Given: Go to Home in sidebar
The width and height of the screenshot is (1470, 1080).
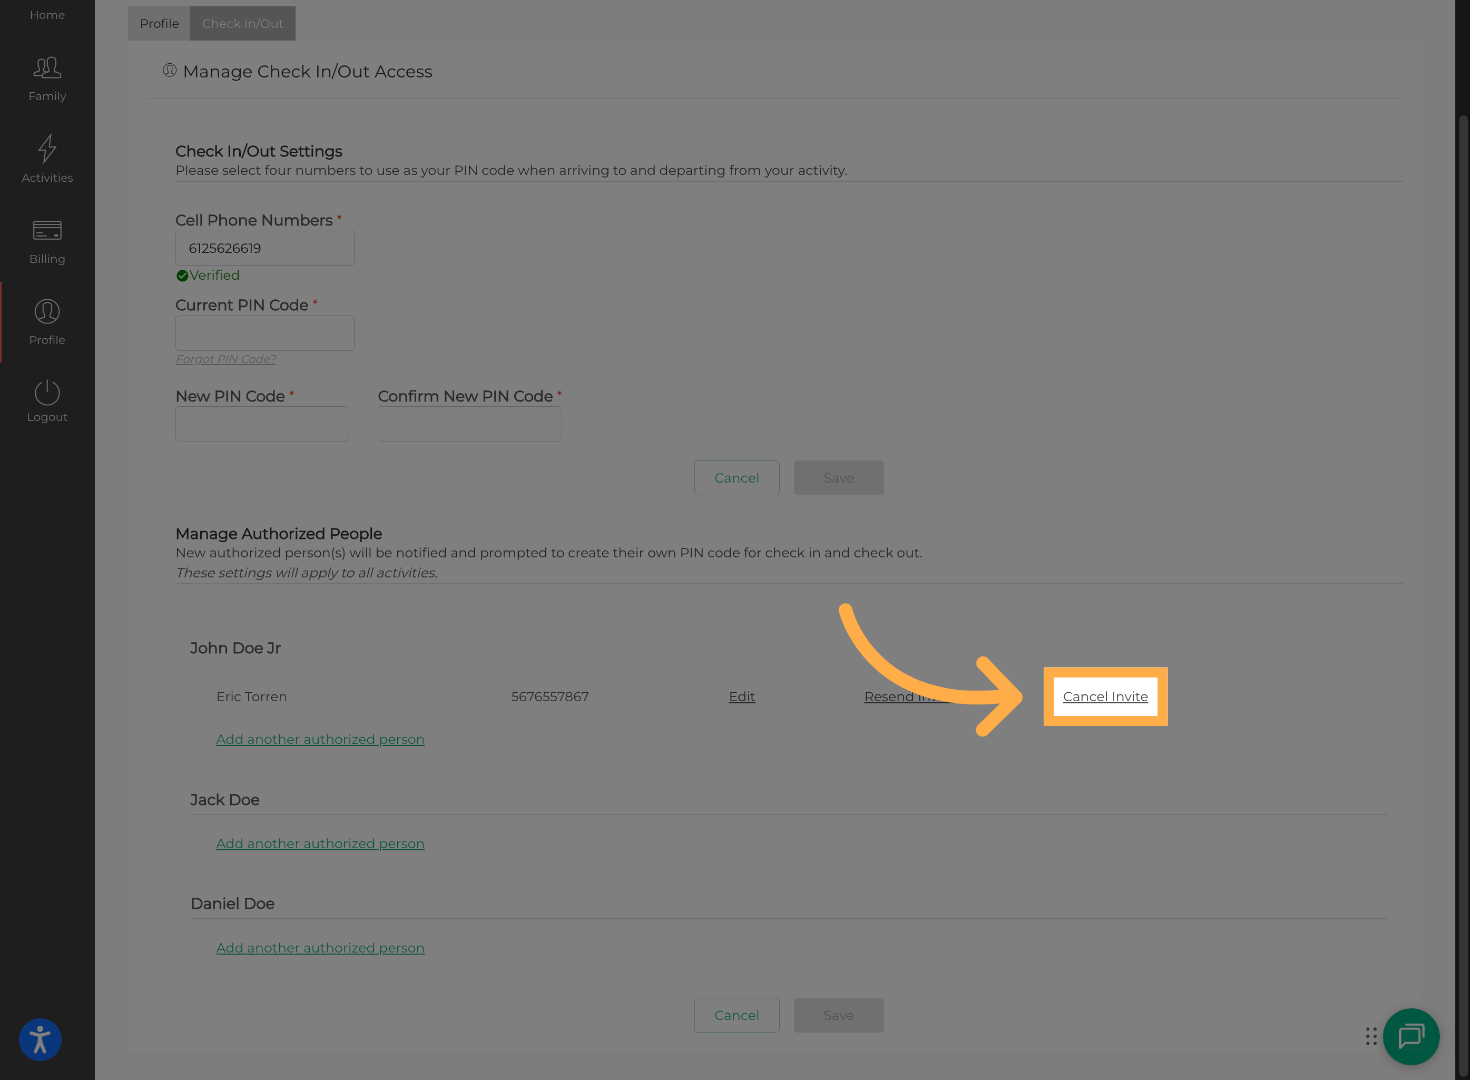Looking at the screenshot, I should [x=47, y=15].
